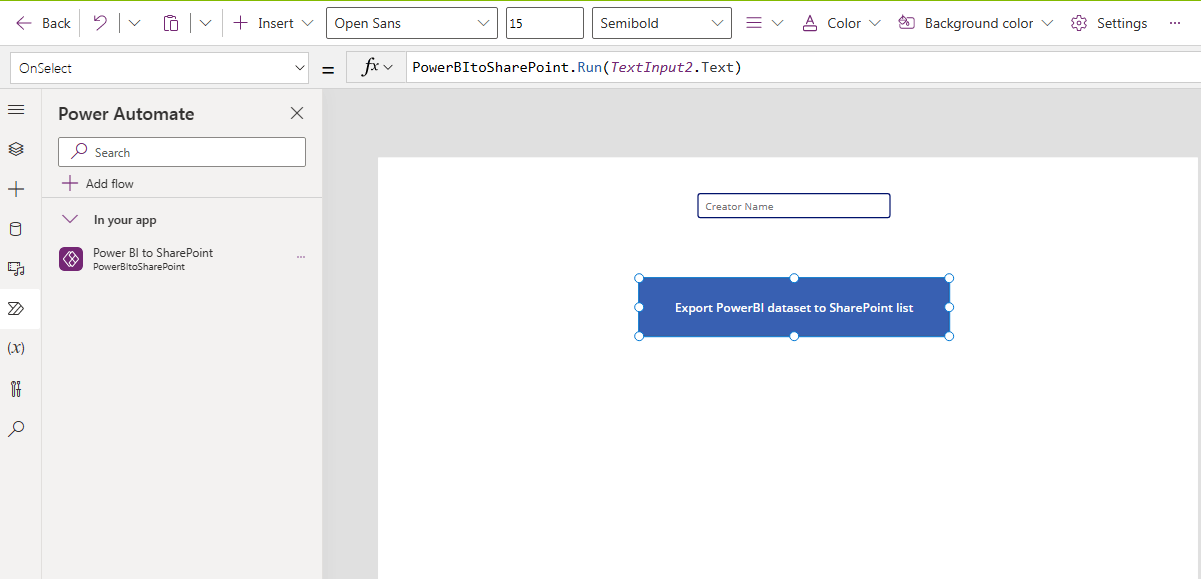Open the Variables (x) sidebar icon

coord(15,348)
